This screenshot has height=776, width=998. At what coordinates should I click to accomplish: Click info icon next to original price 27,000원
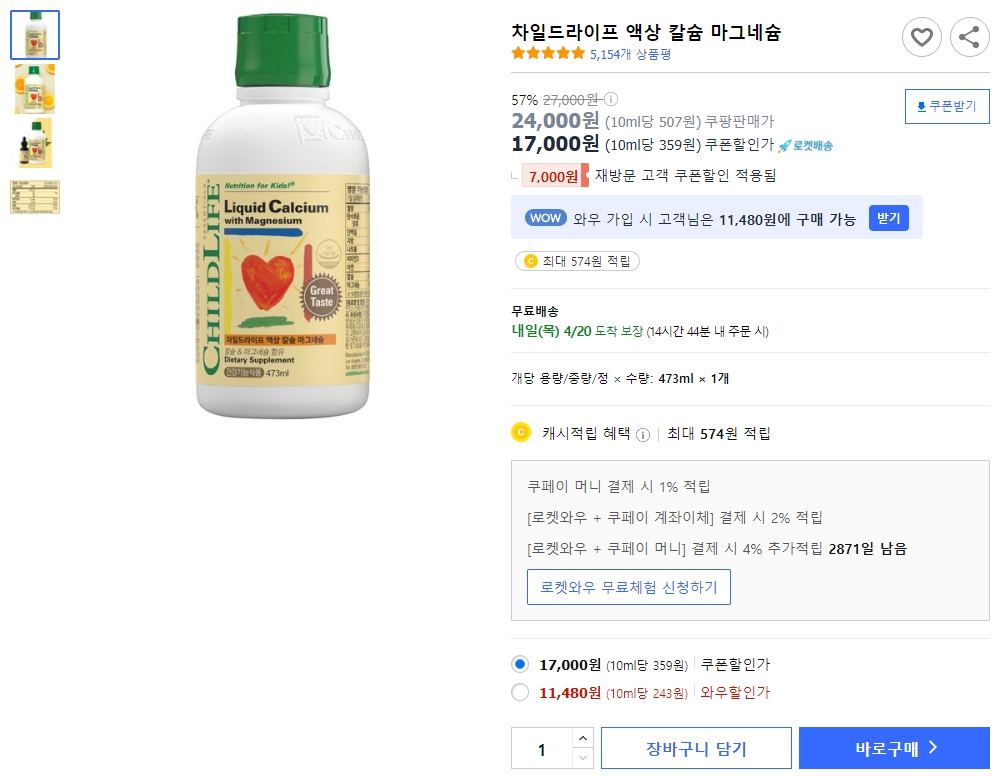[x=613, y=100]
